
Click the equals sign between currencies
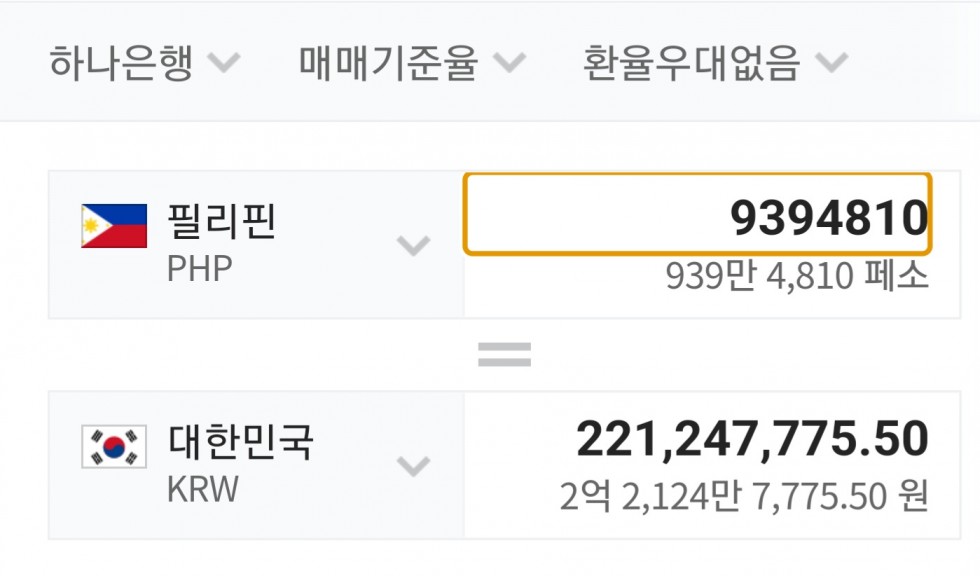[504, 354]
